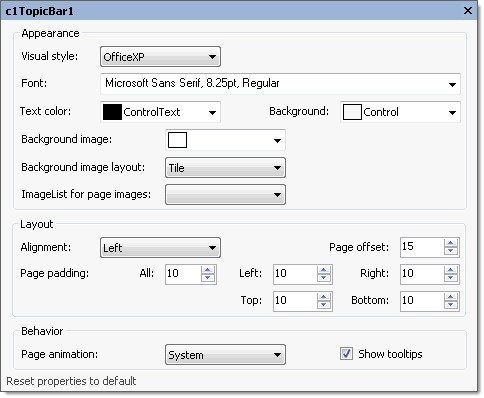This screenshot has width=484, height=398.
Task: Expand the Background image dropdown
Action: pos(225,140)
